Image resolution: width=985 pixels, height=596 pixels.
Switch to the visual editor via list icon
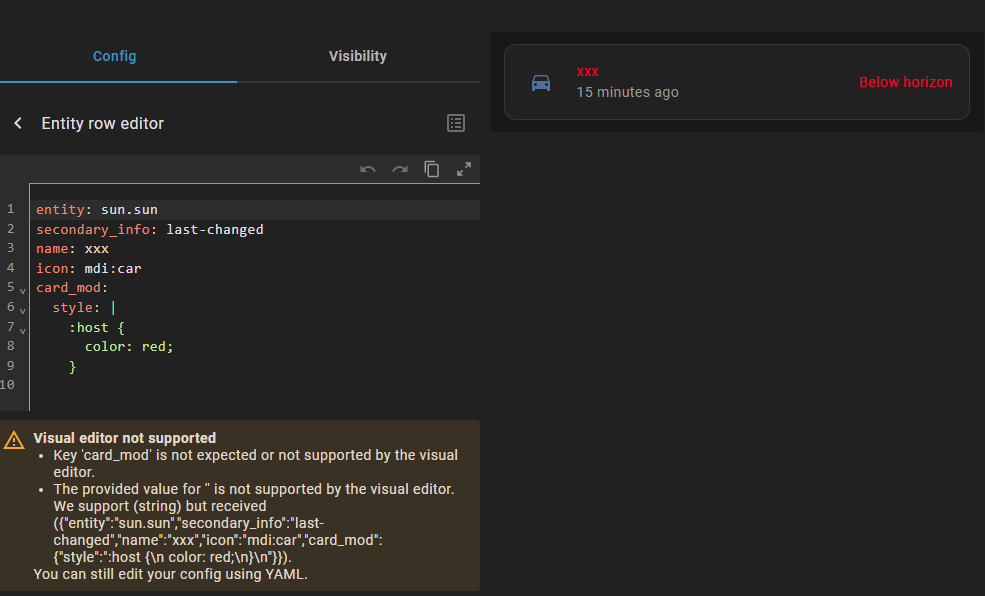click(x=456, y=123)
